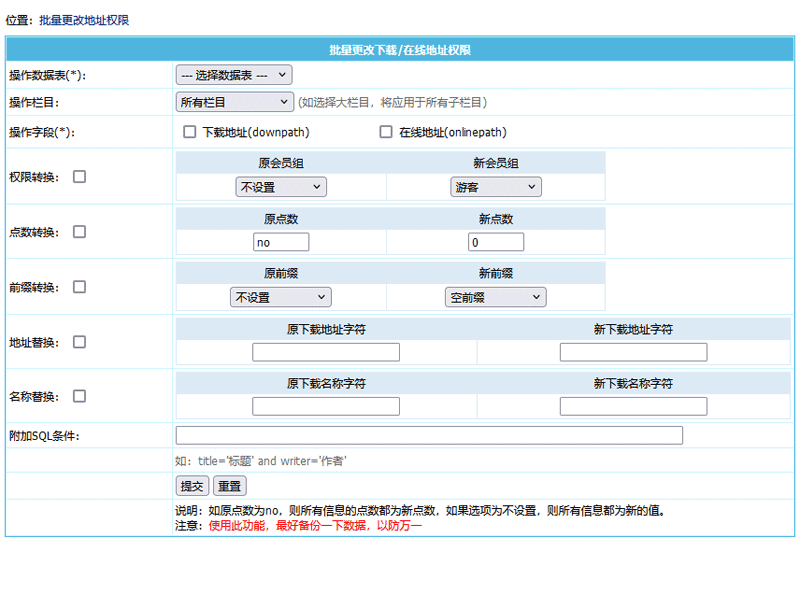Image resolution: width=800 pixels, height=609 pixels.
Task: Enable the 名称替换 checkbox
Action: click(x=80, y=396)
